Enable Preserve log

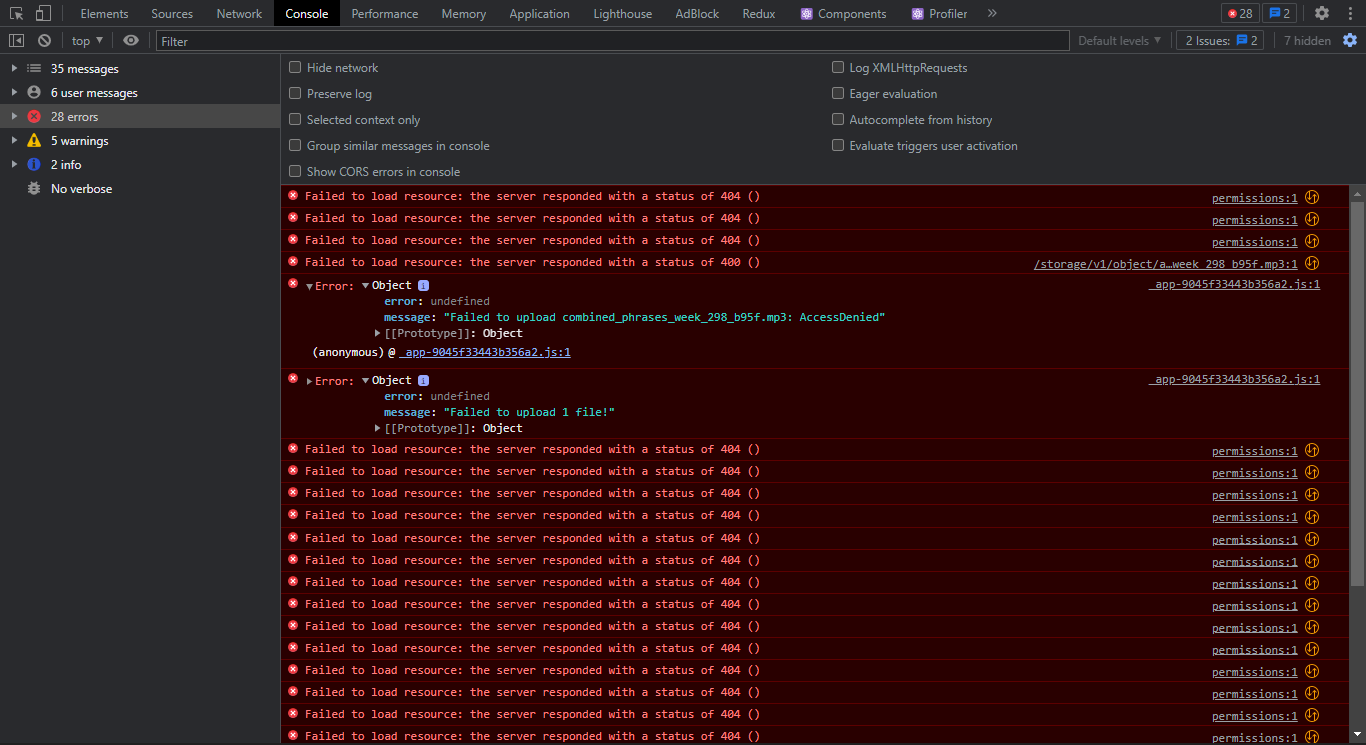click(295, 93)
